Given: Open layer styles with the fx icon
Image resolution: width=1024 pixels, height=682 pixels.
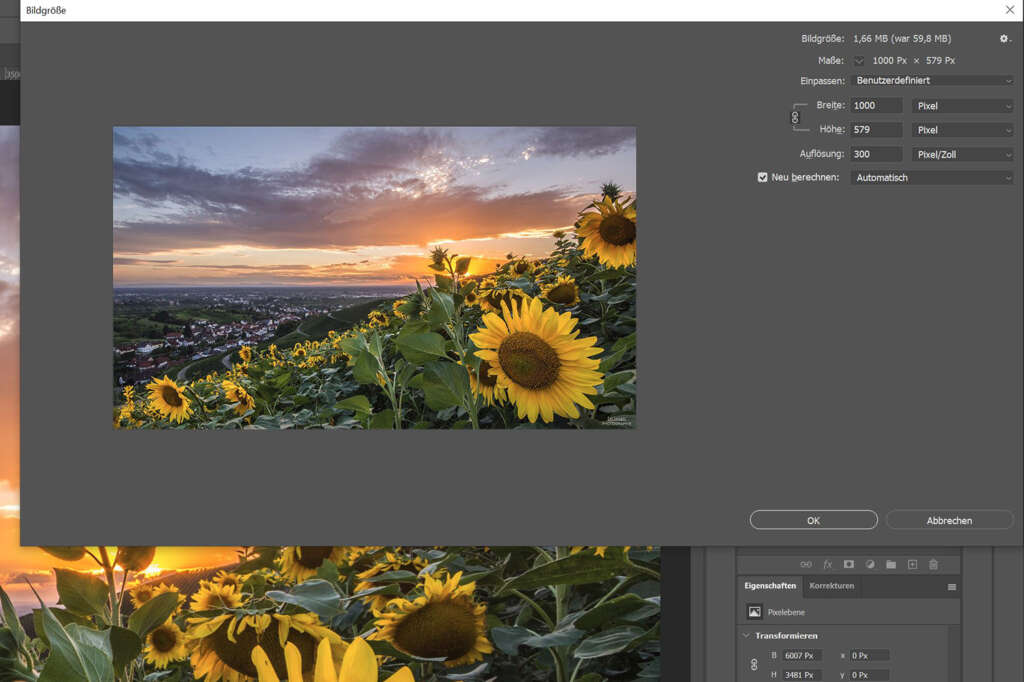Looking at the screenshot, I should pyautogui.click(x=827, y=563).
